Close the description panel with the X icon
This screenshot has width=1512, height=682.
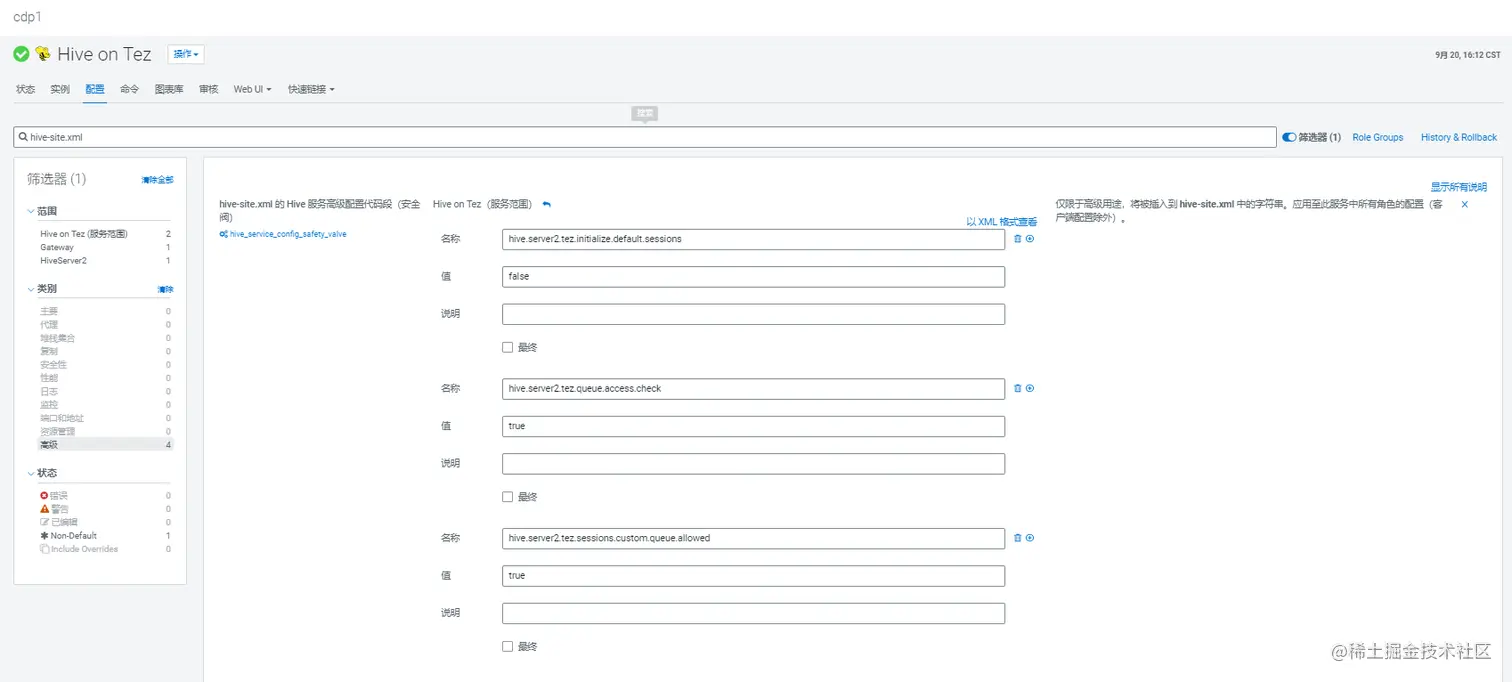tap(1465, 204)
